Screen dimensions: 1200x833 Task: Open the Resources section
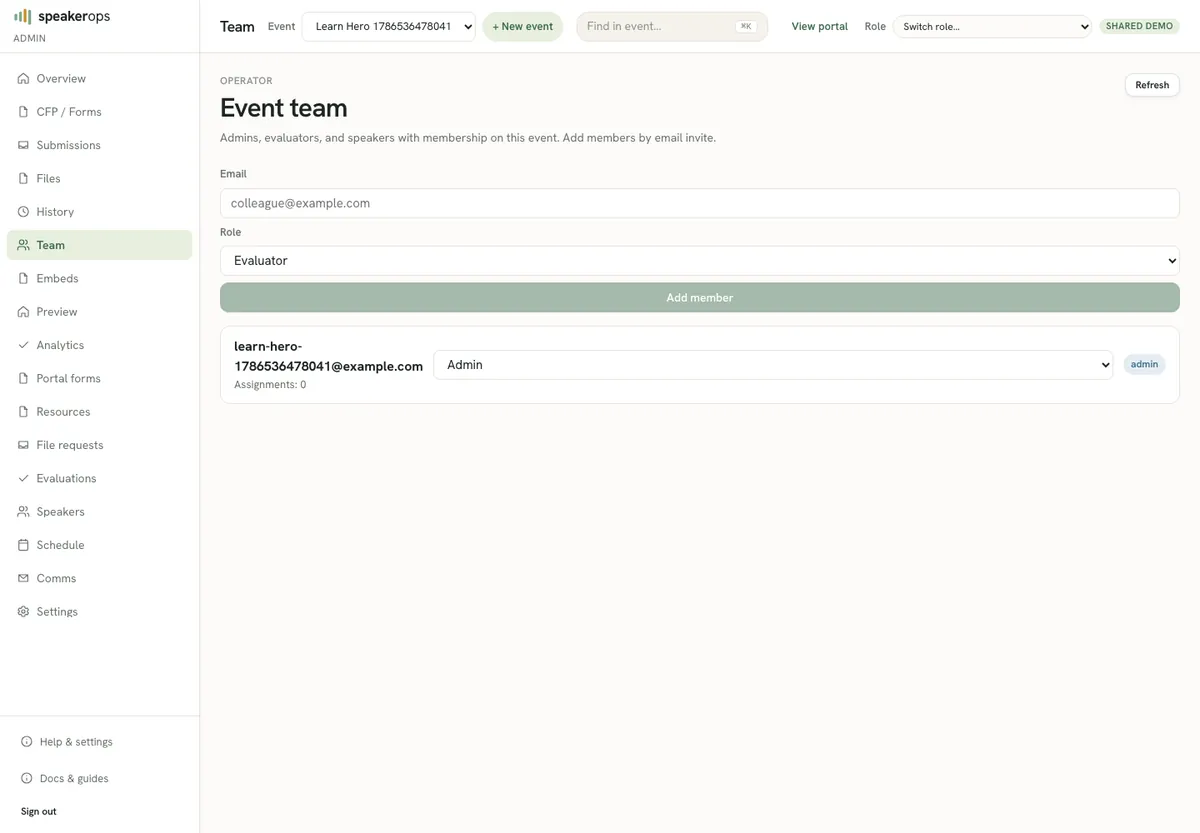pos(99,412)
